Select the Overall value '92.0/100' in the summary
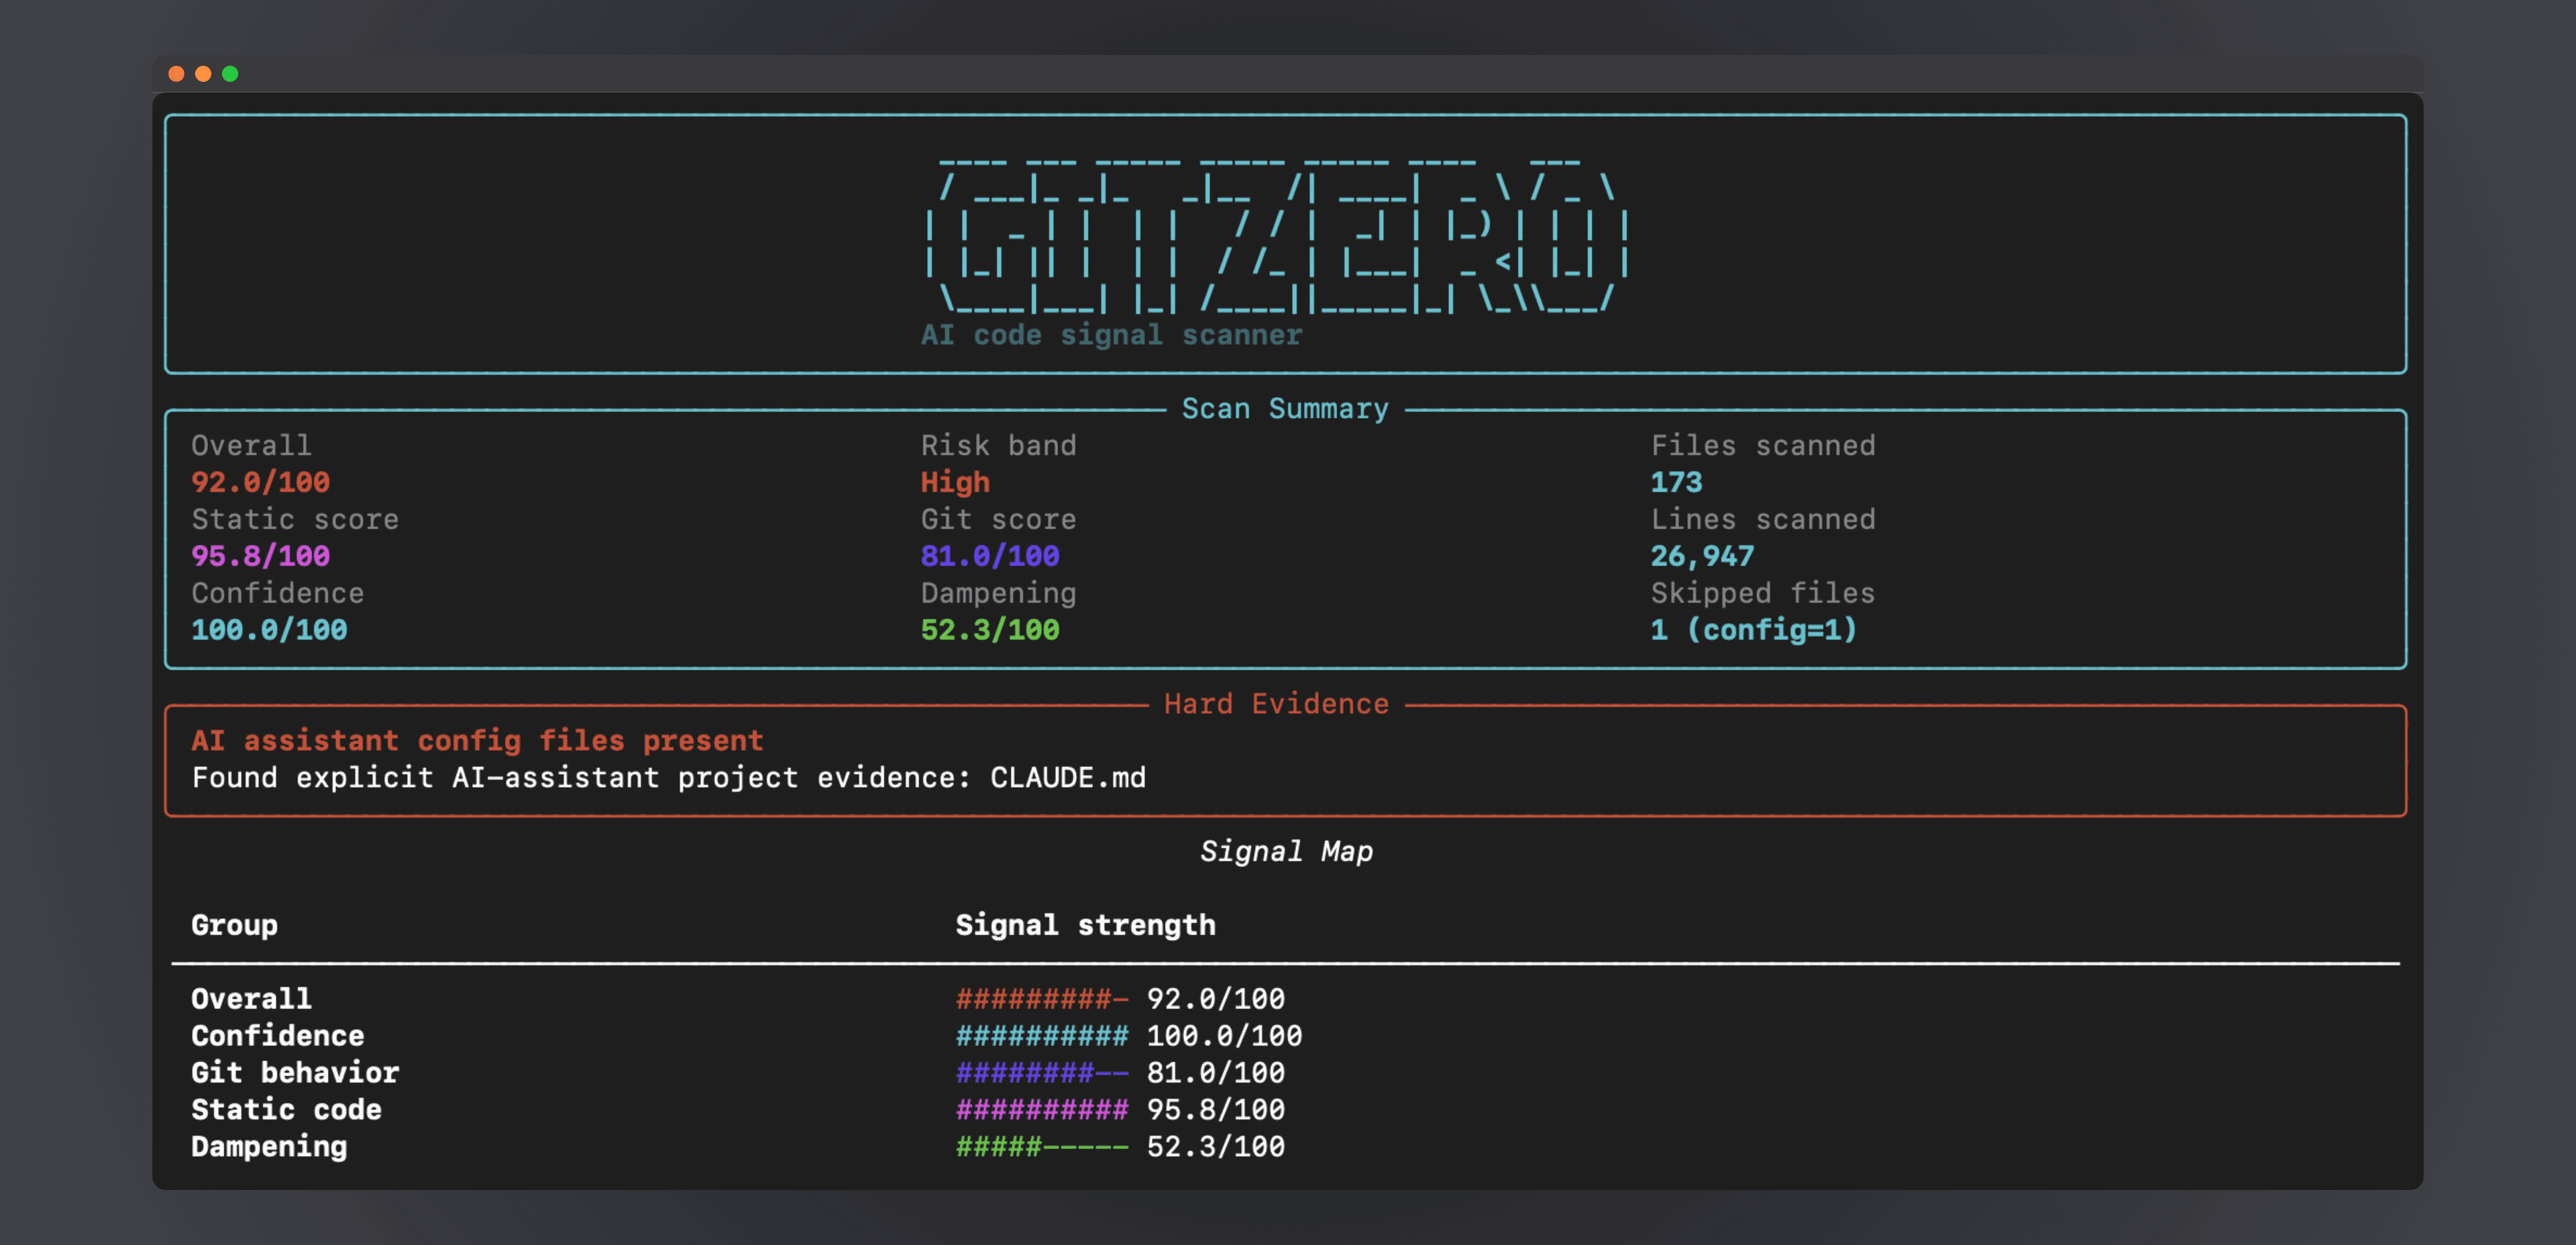 click(260, 482)
